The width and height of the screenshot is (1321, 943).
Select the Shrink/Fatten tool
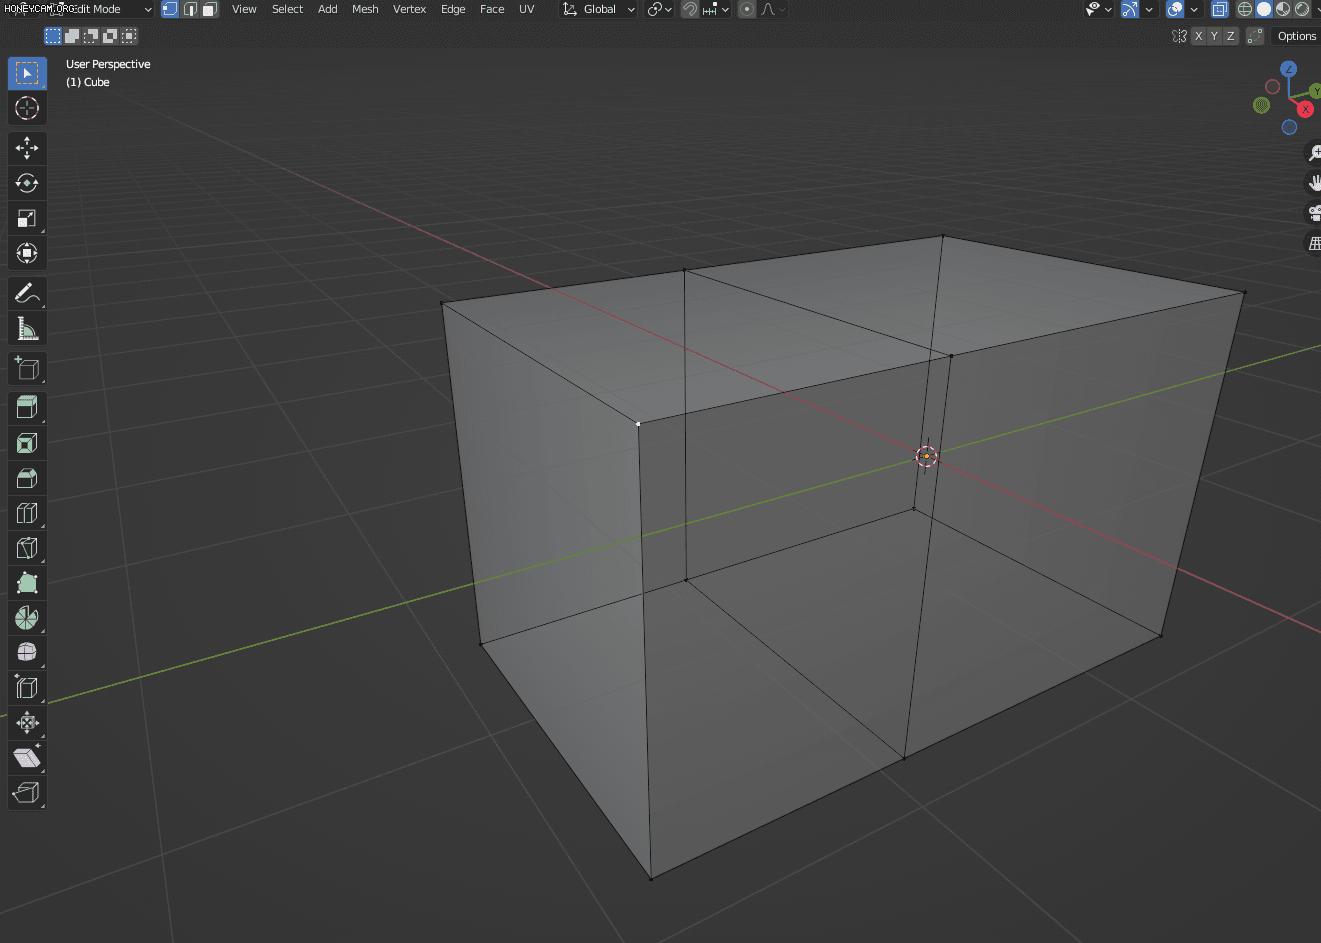point(27,723)
